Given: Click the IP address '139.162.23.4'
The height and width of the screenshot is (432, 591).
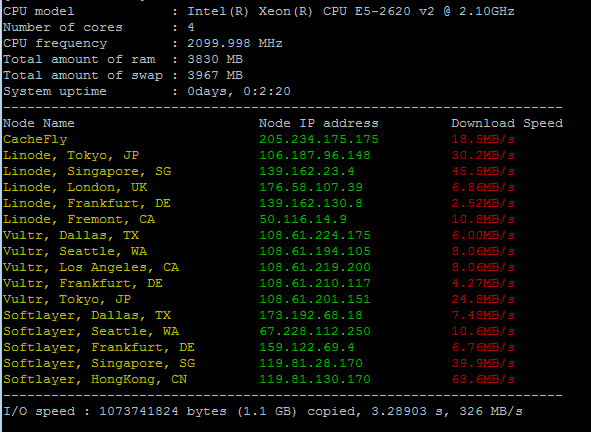Looking at the screenshot, I should click(306, 172).
